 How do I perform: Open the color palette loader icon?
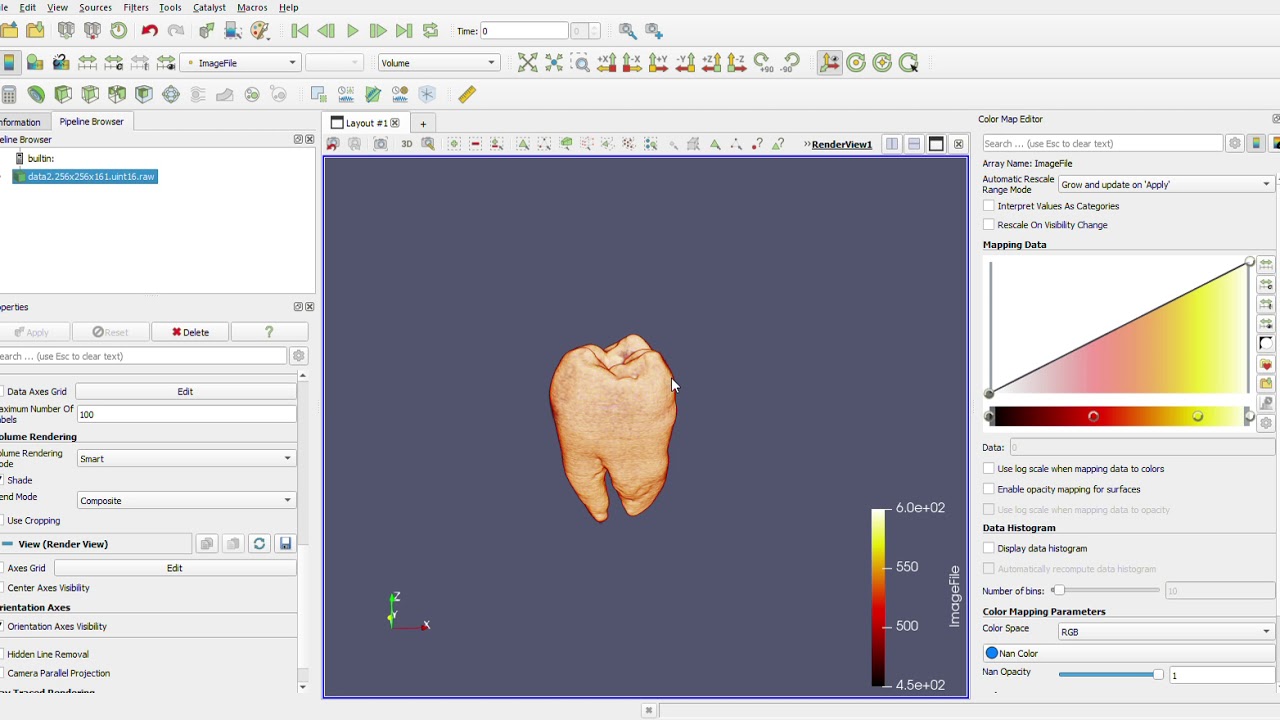pos(260,31)
